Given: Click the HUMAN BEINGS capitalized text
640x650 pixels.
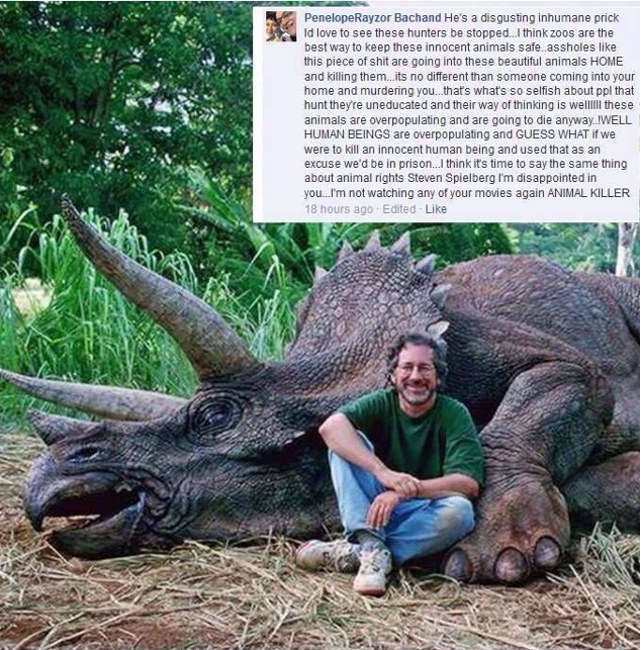Looking at the screenshot, I should pyautogui.click(x=347, y=134).
